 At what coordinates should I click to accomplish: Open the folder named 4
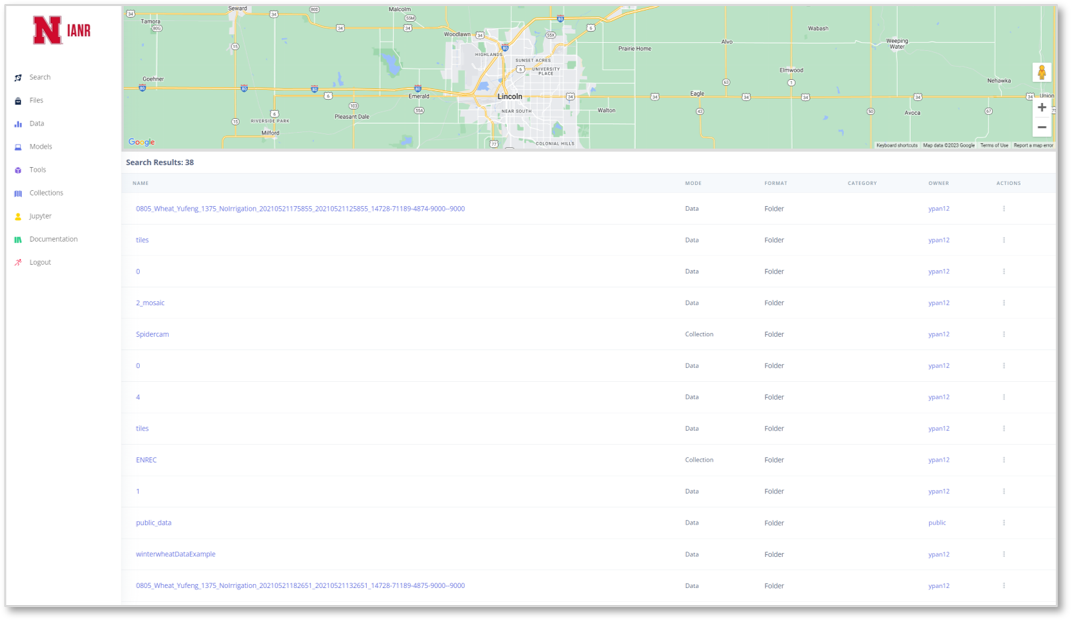[x=138, y=397]
